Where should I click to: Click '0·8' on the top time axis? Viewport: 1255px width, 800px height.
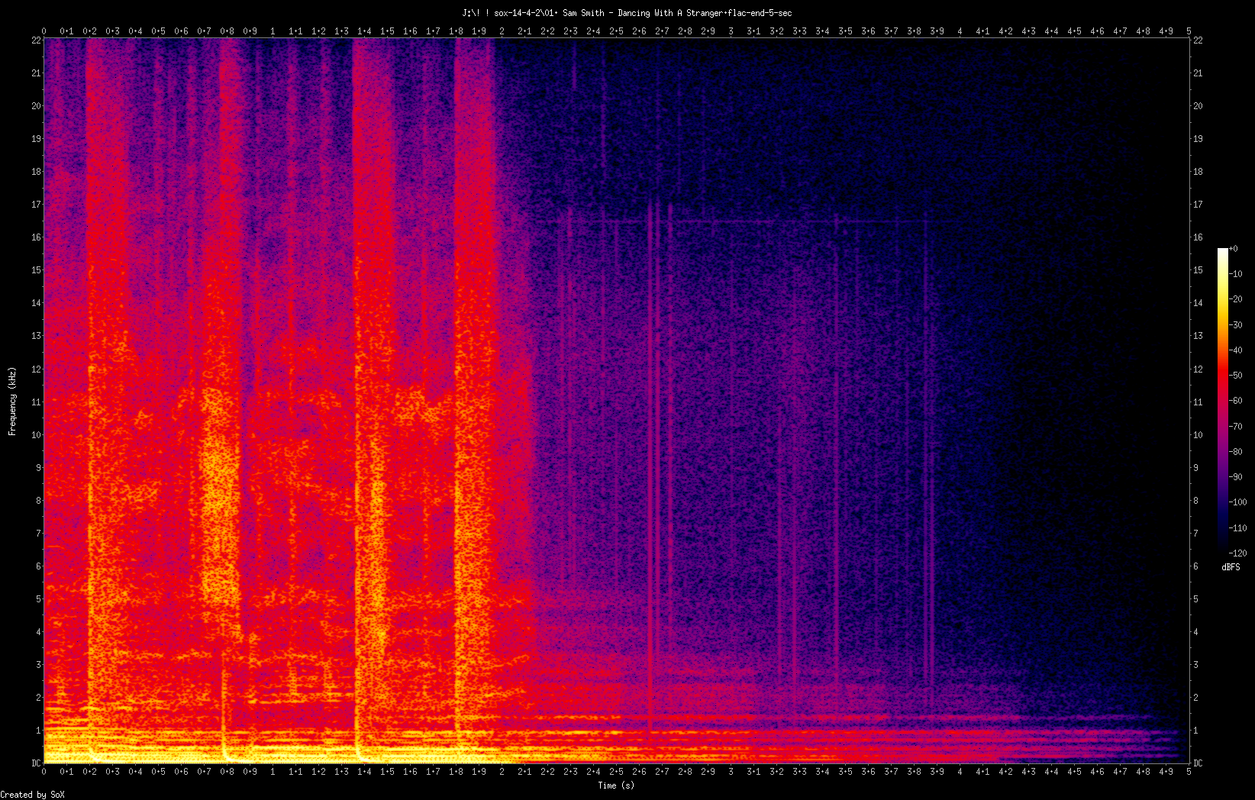click(227, 31)
